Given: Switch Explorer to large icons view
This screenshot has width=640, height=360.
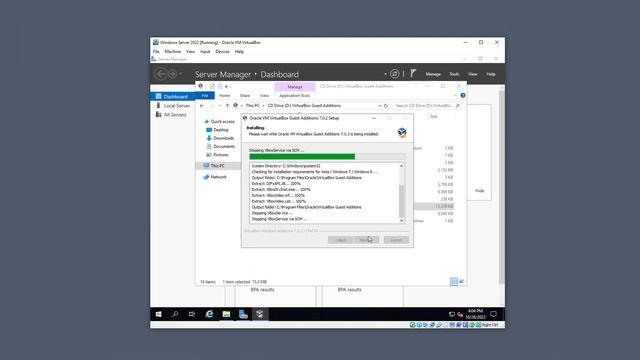Looking at the screenshot, I should (x=462, y=282).
